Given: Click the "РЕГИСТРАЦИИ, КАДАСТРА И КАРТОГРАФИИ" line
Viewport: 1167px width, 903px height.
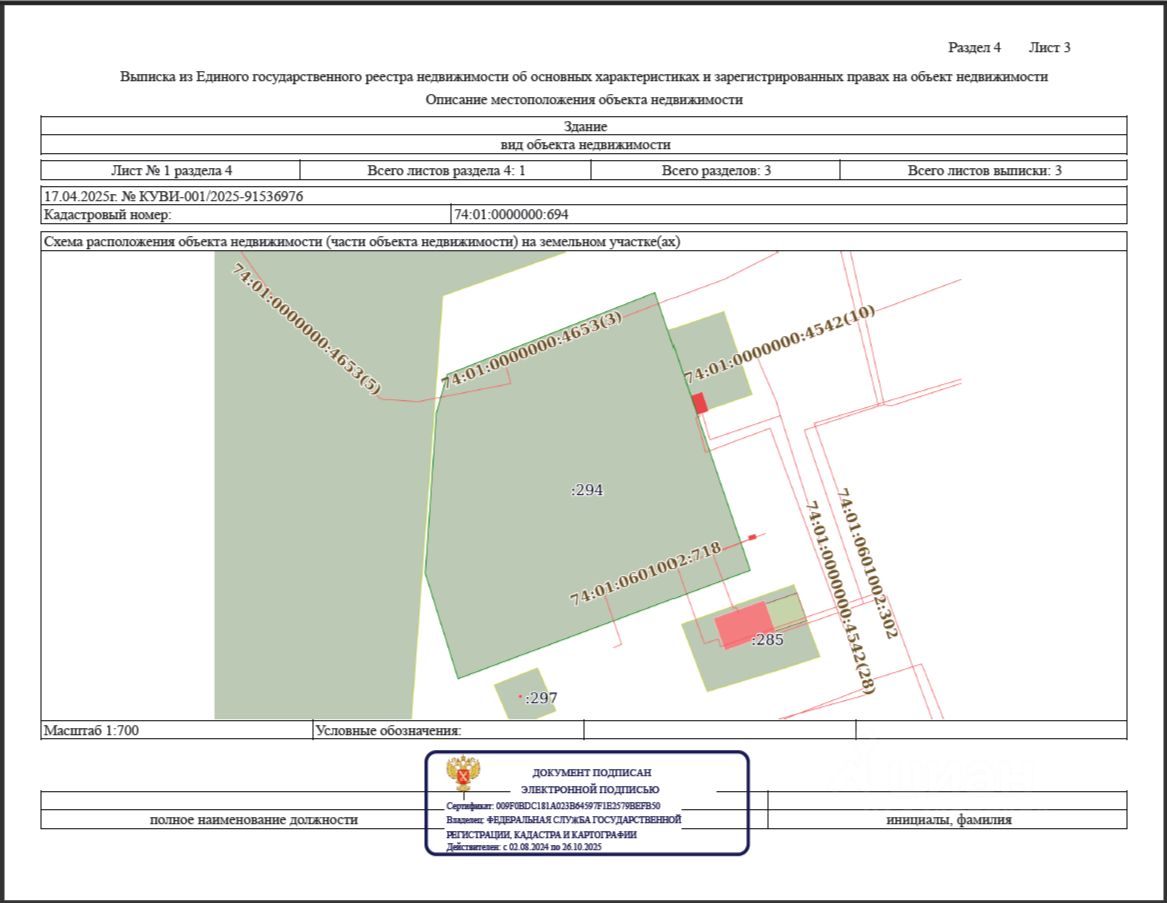Looking at the screenshot, I should (541, 835).
